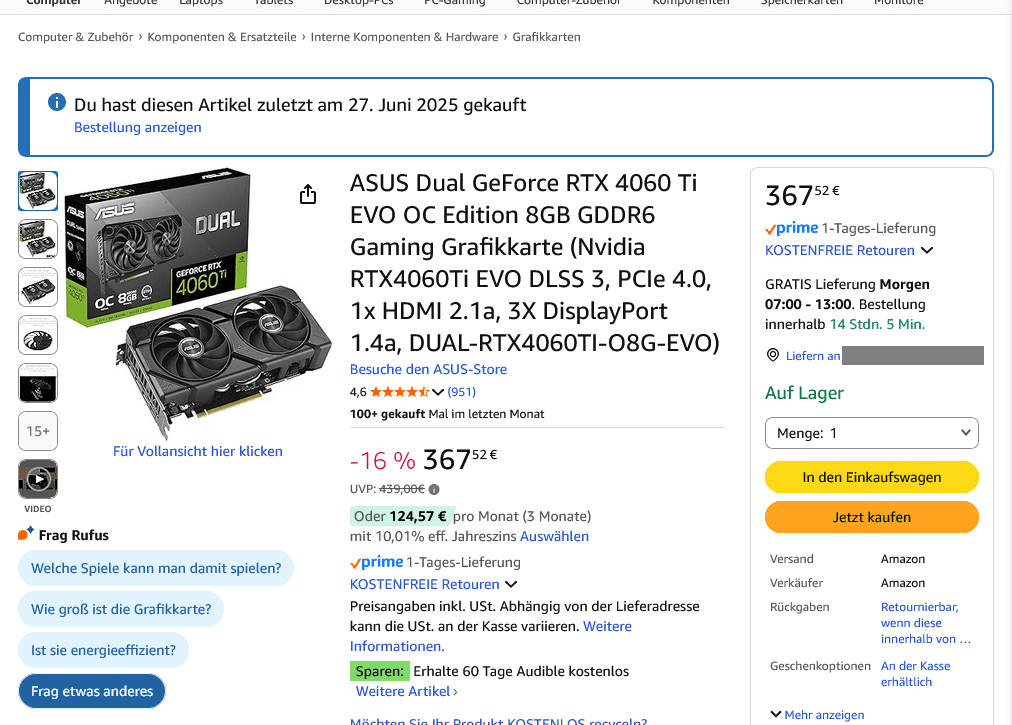This screenshot has height=725, width=1012.
Task: Select the first product thumbnail image
Action: (38, 191)
